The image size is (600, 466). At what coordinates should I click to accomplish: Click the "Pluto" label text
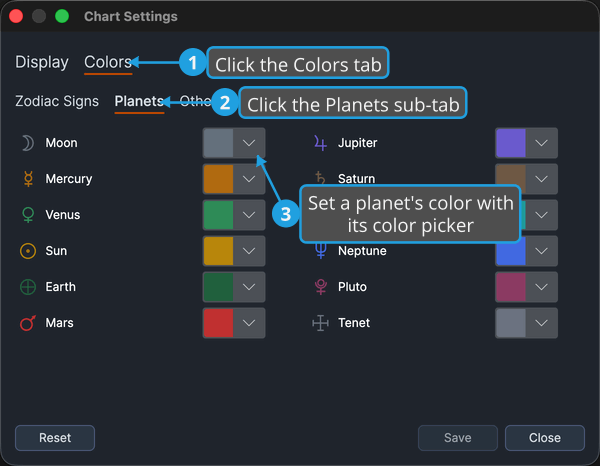pyautogui.click(x=352, y=287)
